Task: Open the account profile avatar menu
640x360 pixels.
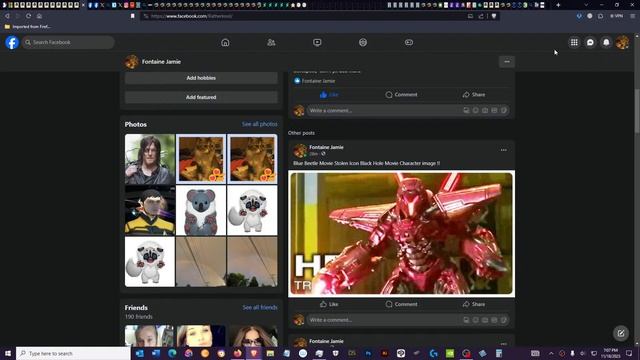Action: [622, 42]
